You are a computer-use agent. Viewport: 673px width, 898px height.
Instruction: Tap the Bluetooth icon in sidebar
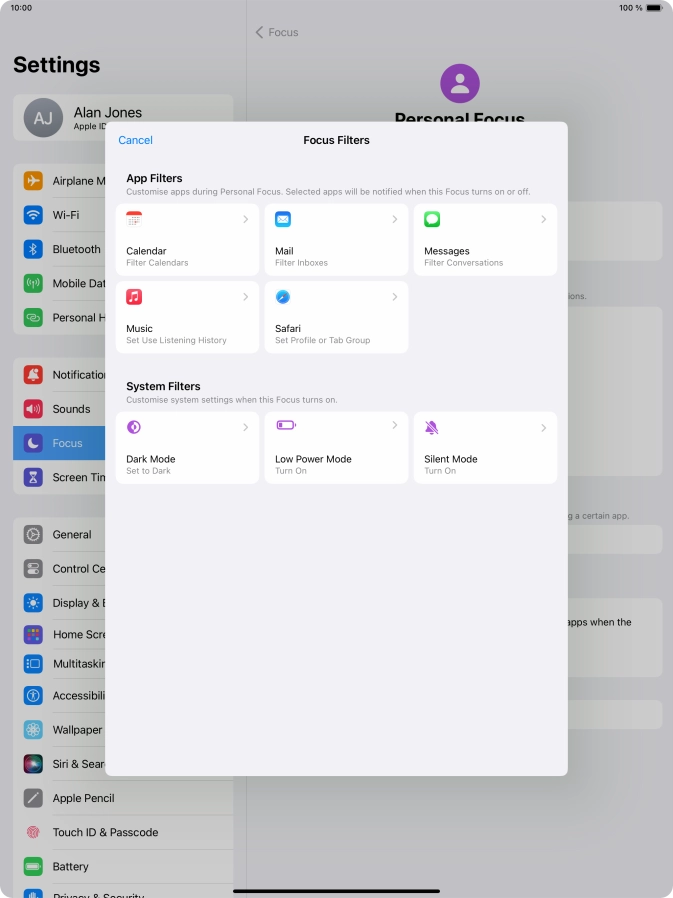click(33, 249)
